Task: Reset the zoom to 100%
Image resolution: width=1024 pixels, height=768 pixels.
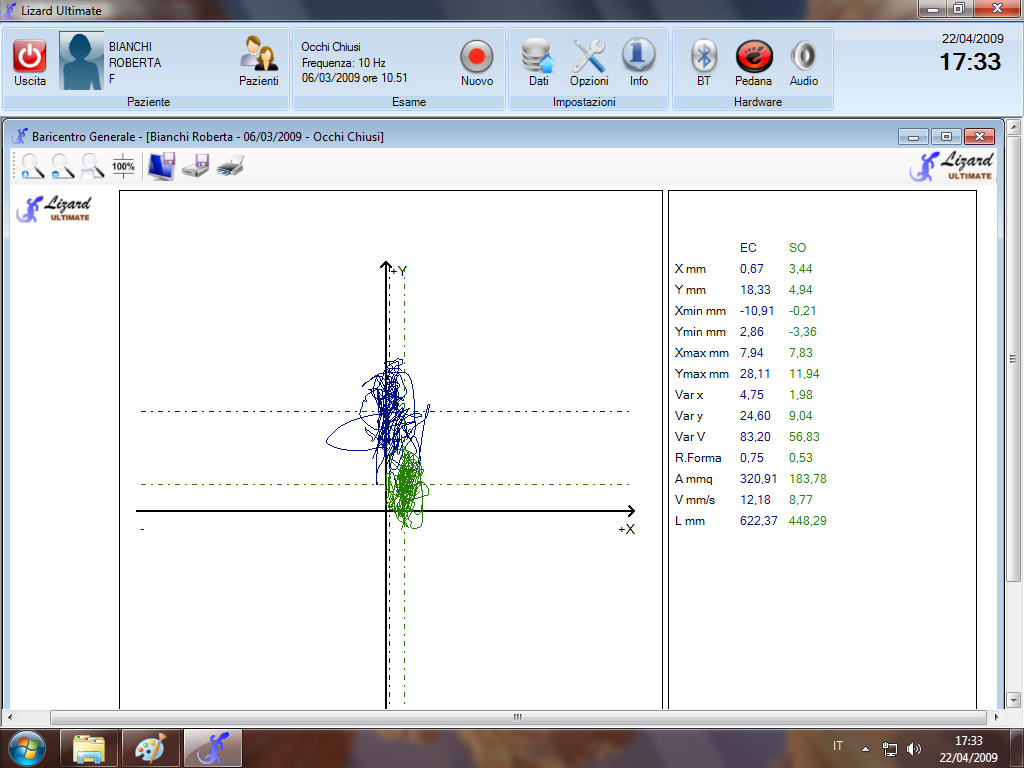Action: point(123,166)
